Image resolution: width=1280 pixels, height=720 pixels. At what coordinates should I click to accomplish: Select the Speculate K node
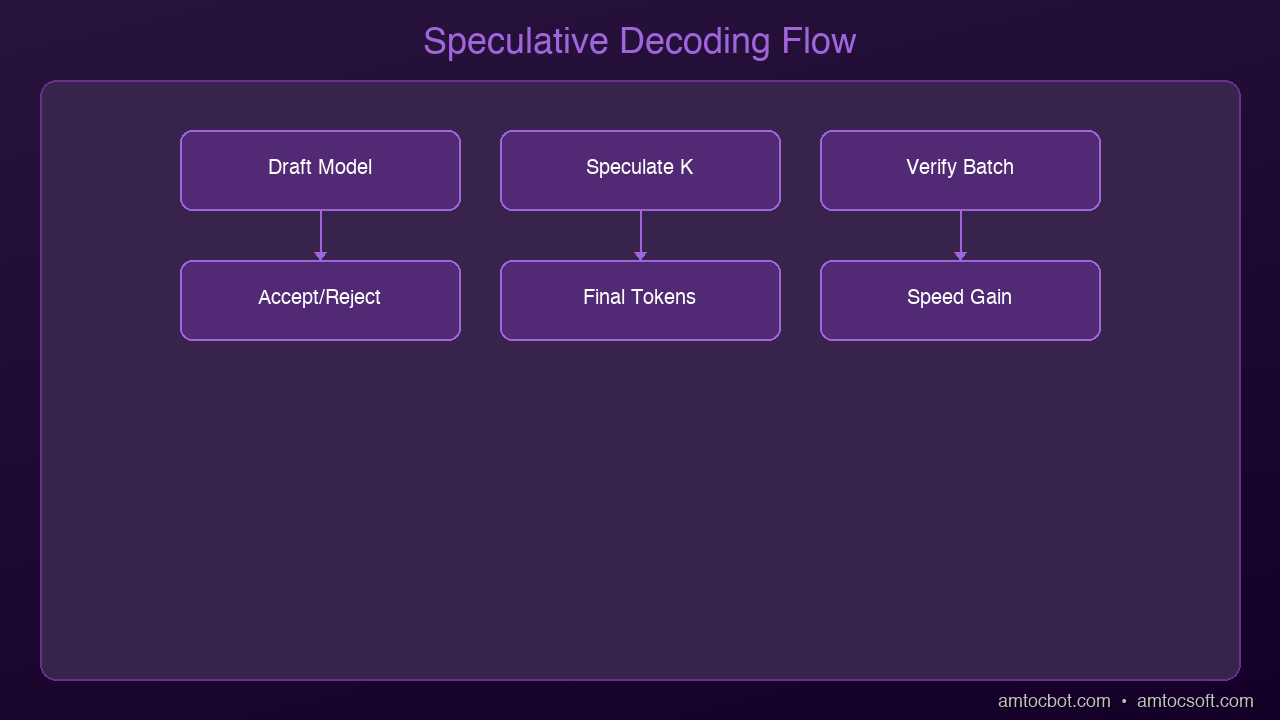[x=640, y=170]
